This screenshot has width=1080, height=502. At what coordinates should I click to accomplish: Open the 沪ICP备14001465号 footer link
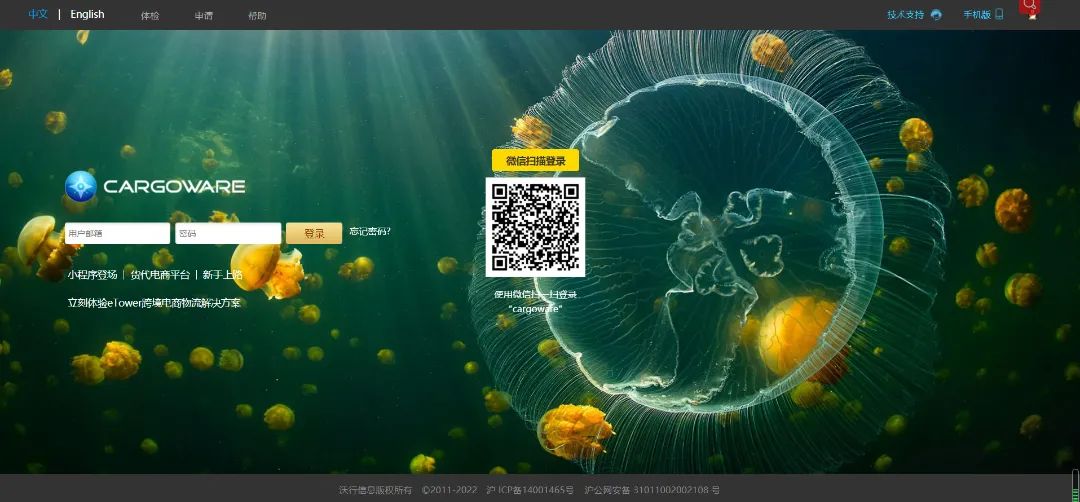click(x=530, y=490)
